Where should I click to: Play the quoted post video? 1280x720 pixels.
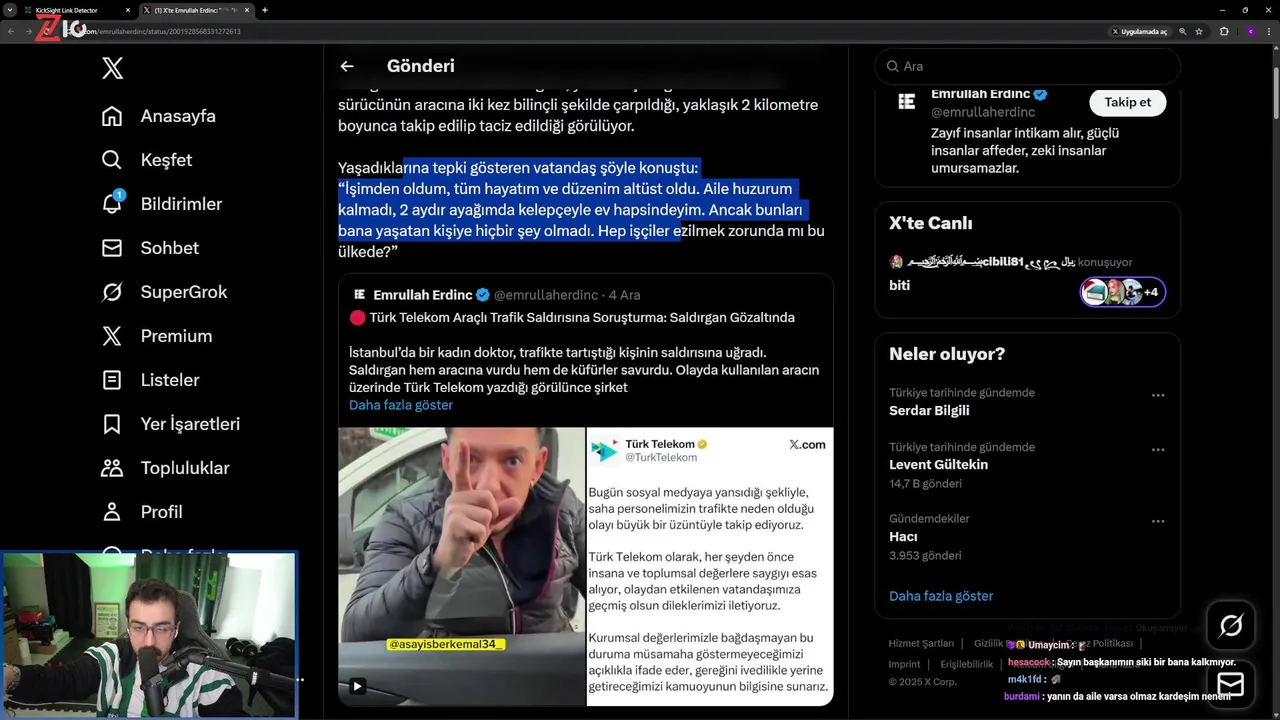pos(357,686)
